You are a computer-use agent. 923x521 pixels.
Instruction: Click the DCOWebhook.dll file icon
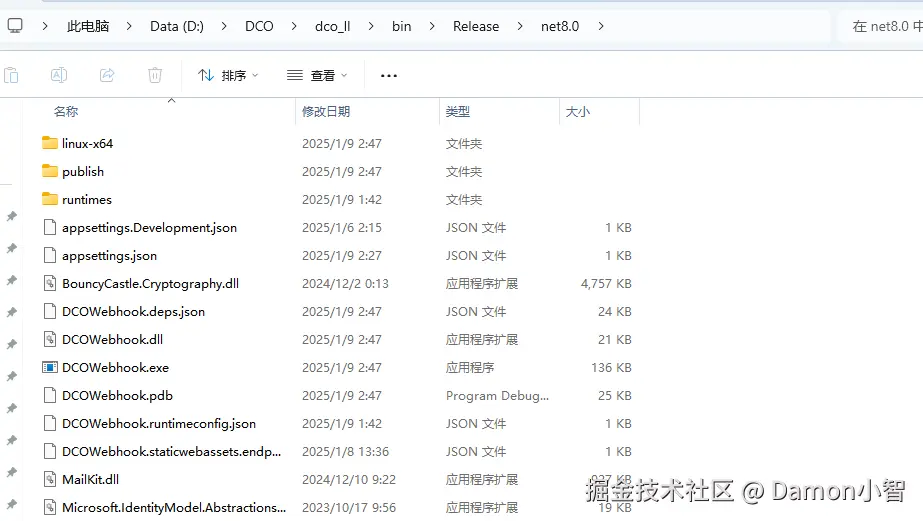50,339
